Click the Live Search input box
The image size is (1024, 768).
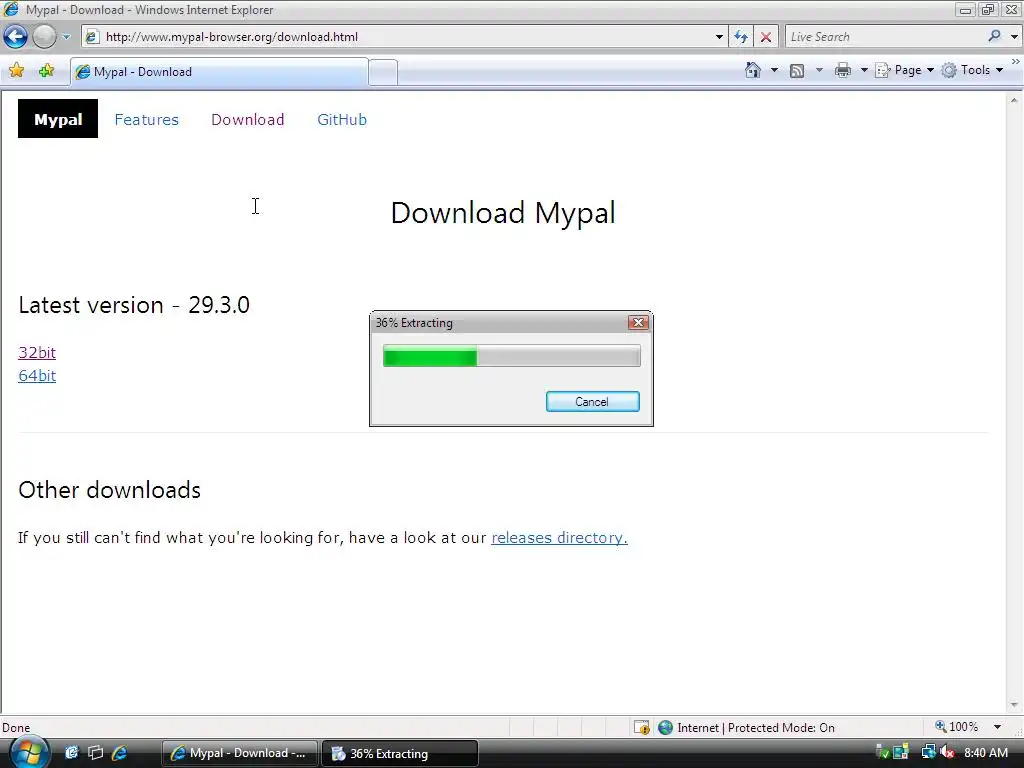[x=885, y=37]
